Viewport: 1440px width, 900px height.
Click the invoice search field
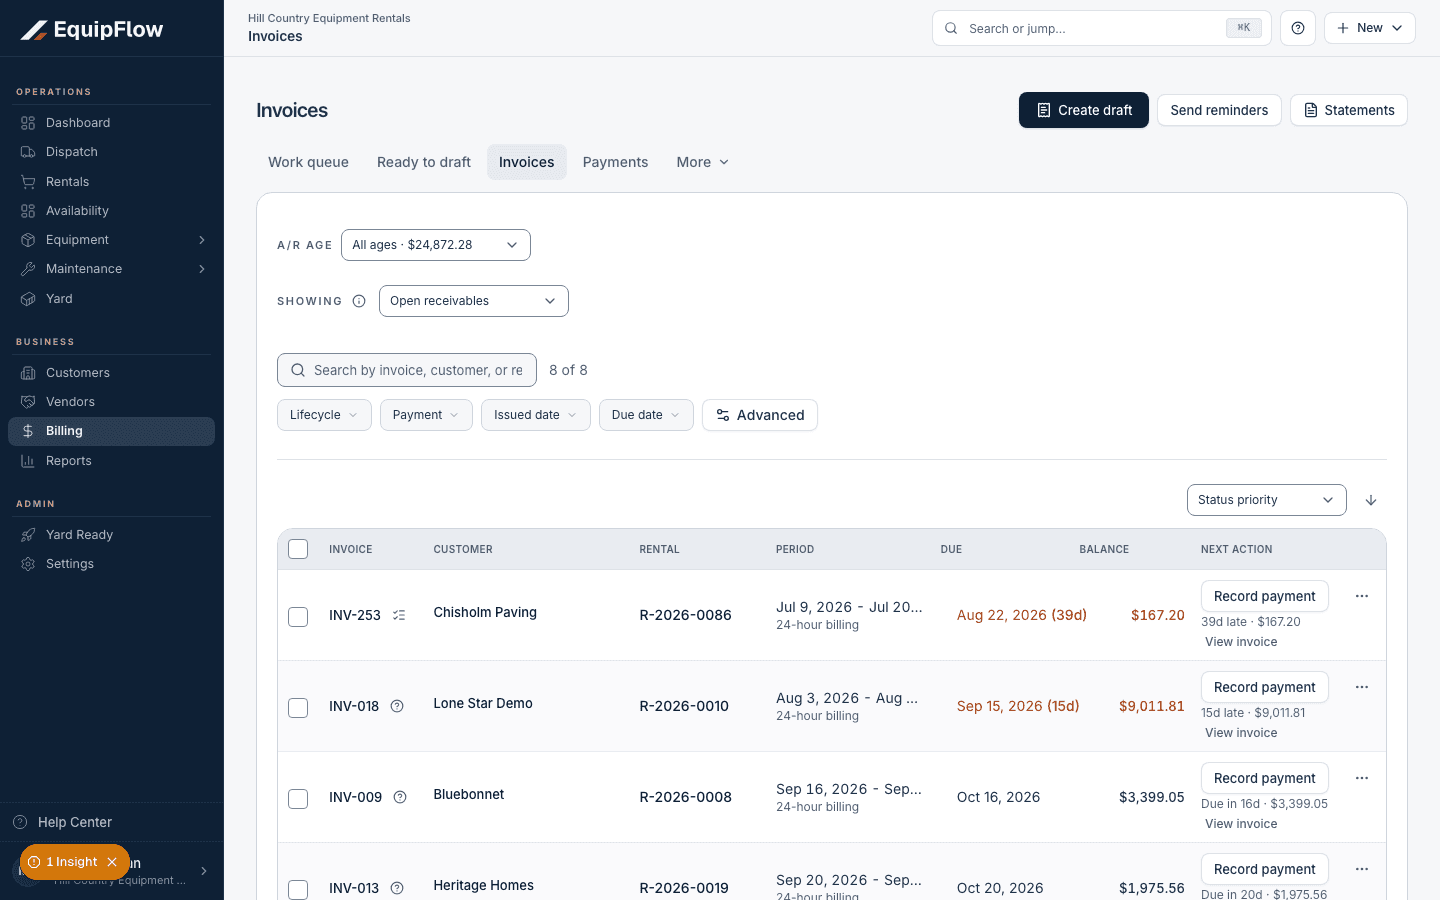pyautogui.click(x=407, y=370)
